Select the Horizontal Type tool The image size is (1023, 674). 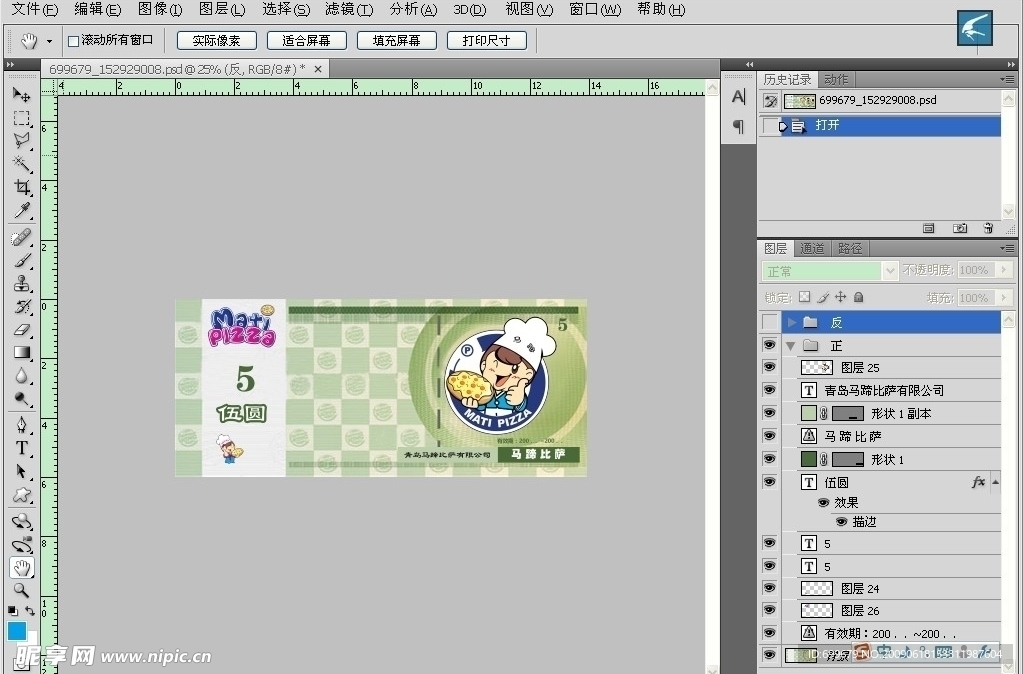point(22,448)
